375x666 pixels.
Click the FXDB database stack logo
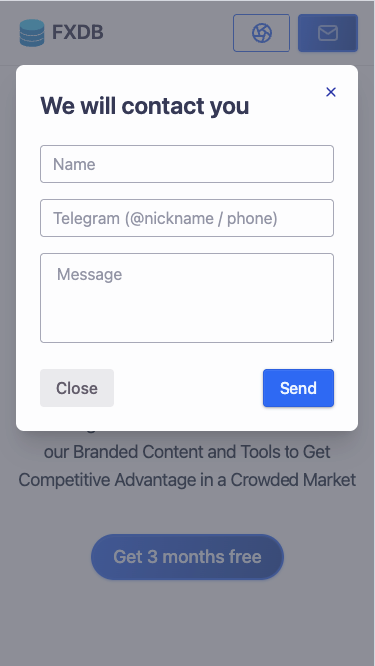pos(32,33)
